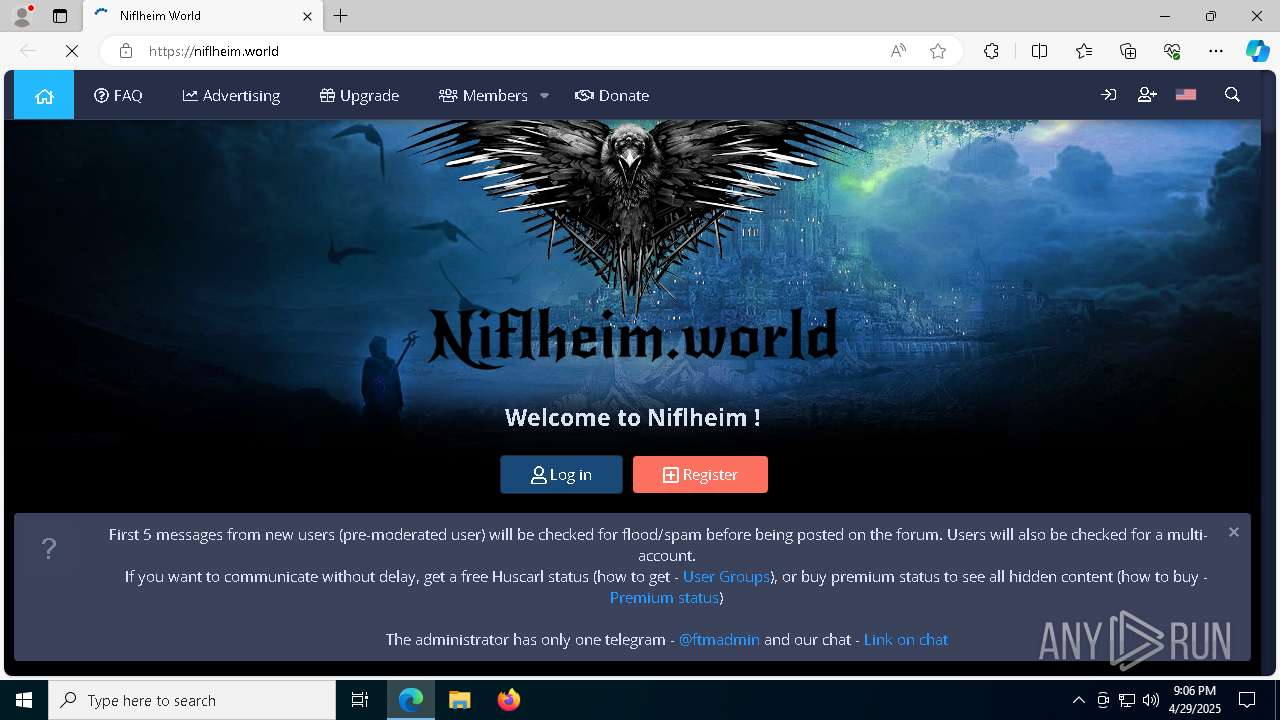Click the register user-plus icon in navbar

(x=1147, y=95)
